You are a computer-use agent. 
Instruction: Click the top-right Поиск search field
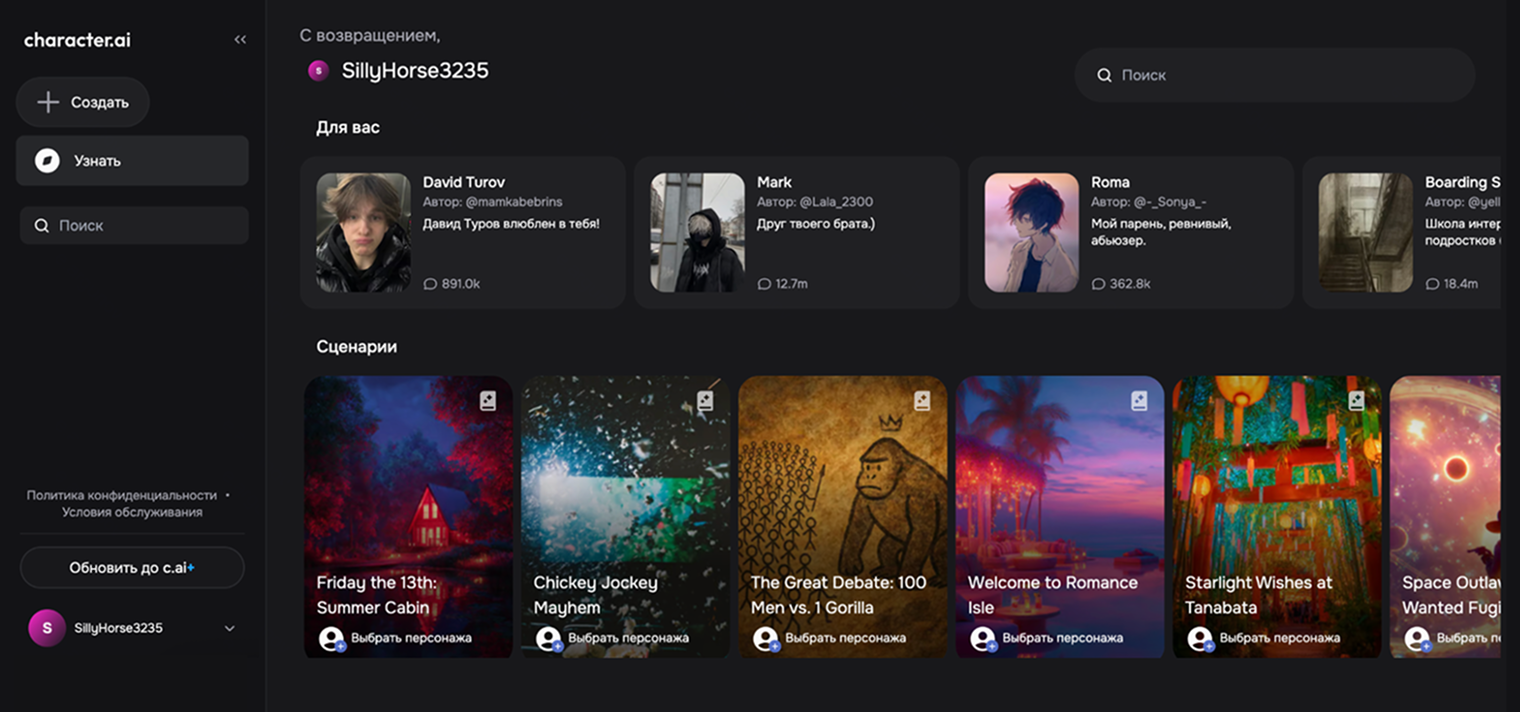pyautogui.click(x=1275, y=75)
